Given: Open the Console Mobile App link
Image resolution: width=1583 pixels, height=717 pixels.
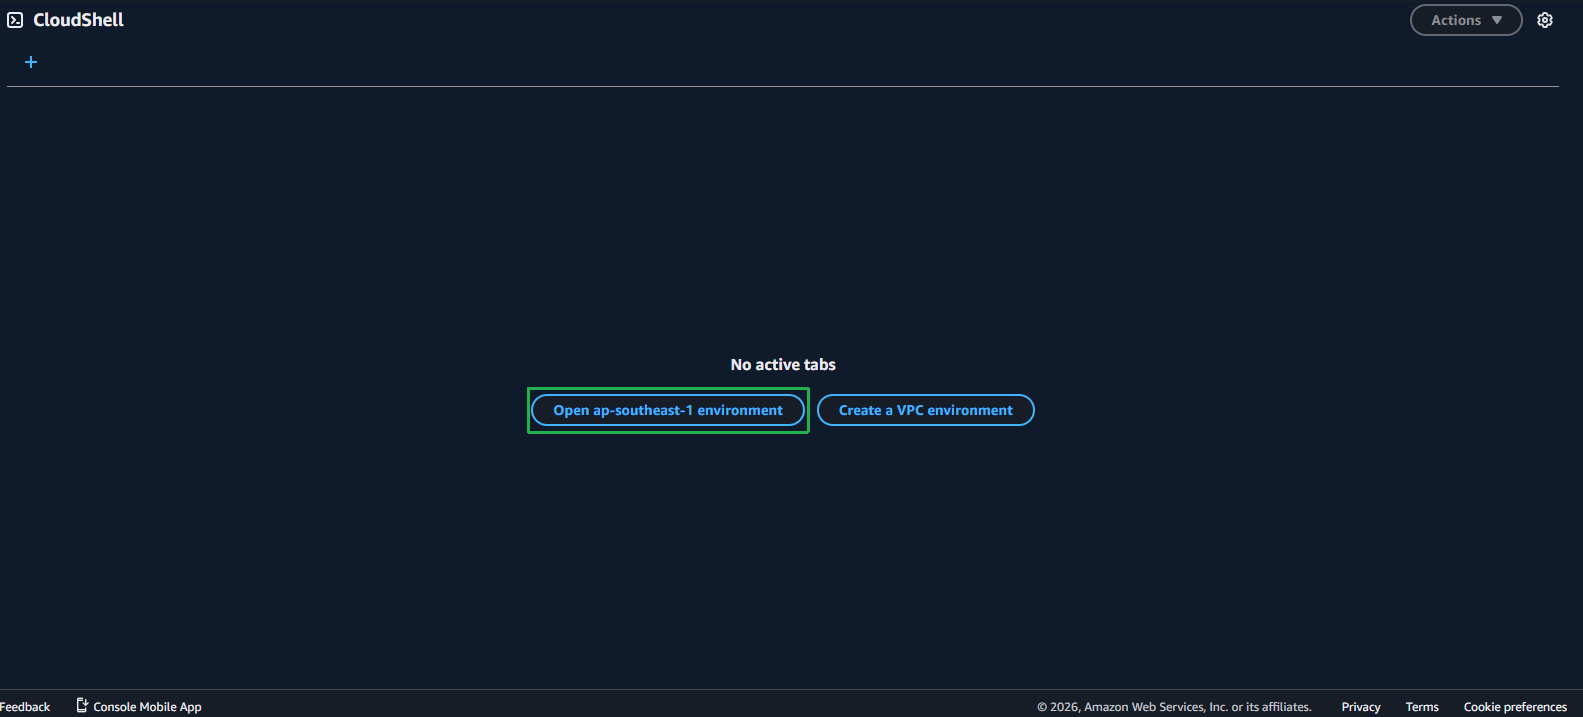Looking at the screenshot, I should [139, 706].
